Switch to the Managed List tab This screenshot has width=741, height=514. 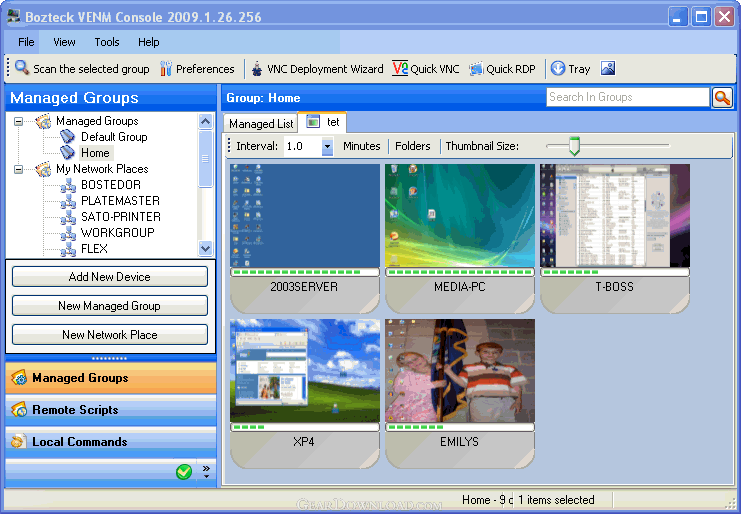click(x=261, y=124)
